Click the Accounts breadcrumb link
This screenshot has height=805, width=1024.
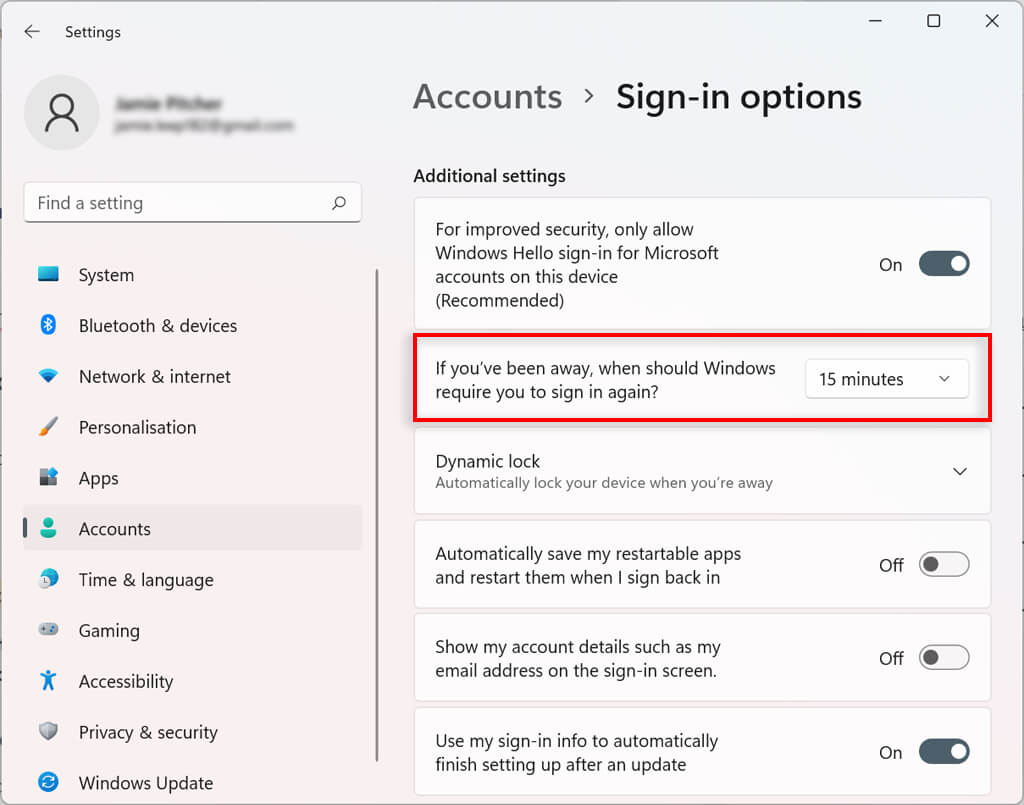(x=487, y=97)
